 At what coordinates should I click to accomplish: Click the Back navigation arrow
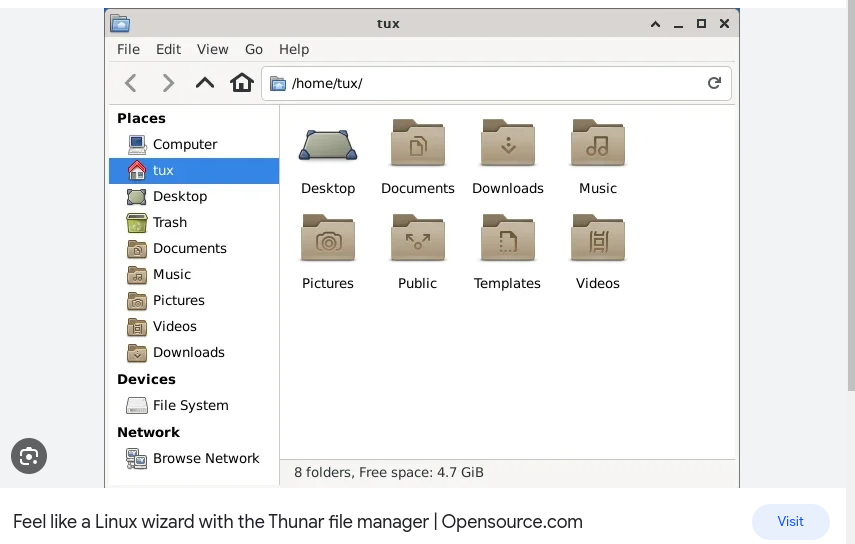[131, 83]
